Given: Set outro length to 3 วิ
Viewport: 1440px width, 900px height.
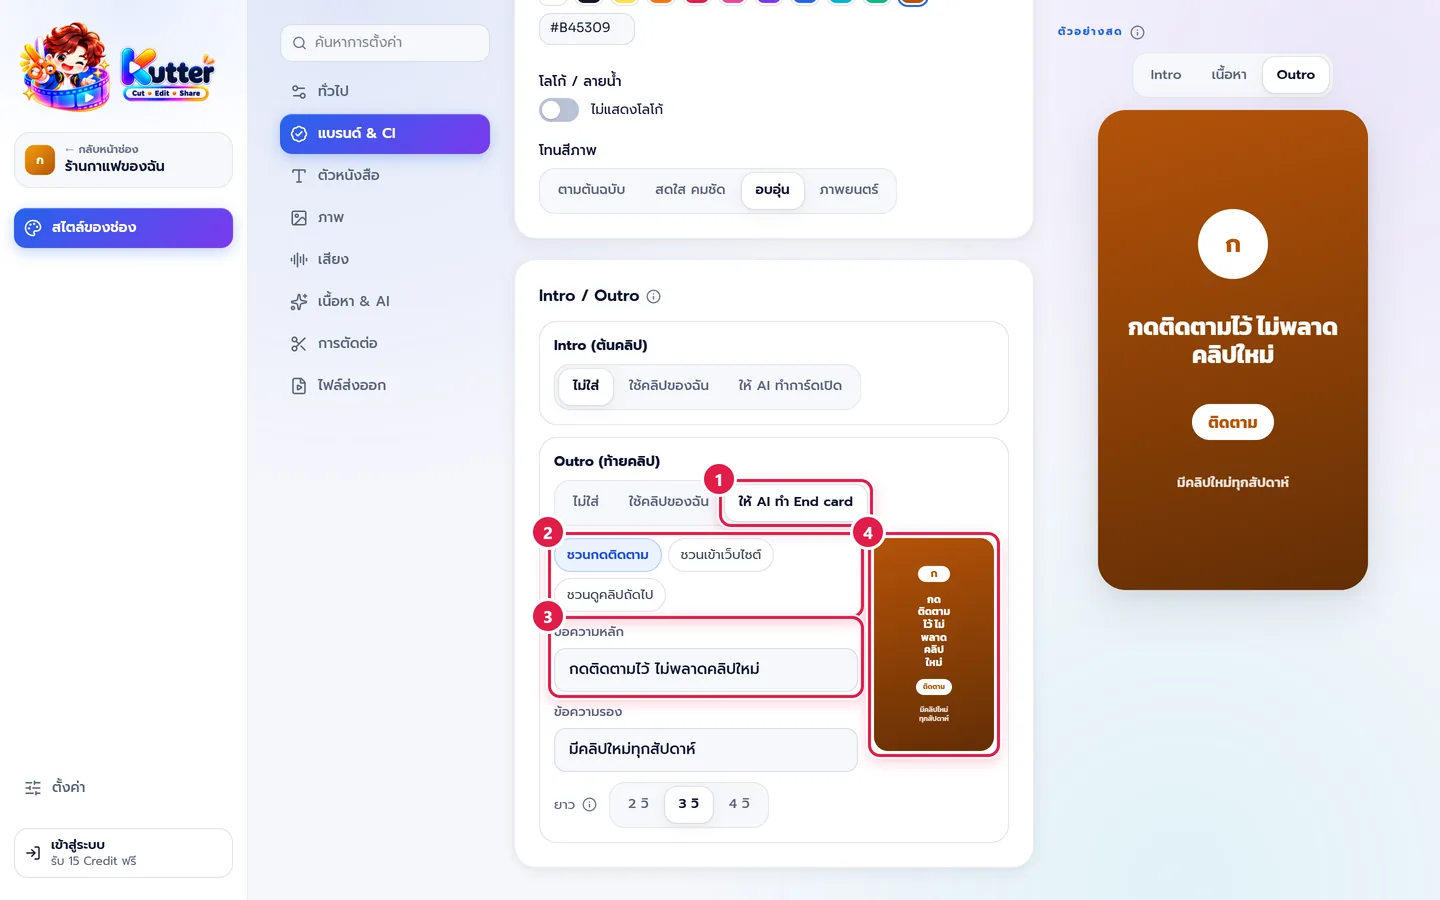Looking at the screenshot, I should 689,804.
